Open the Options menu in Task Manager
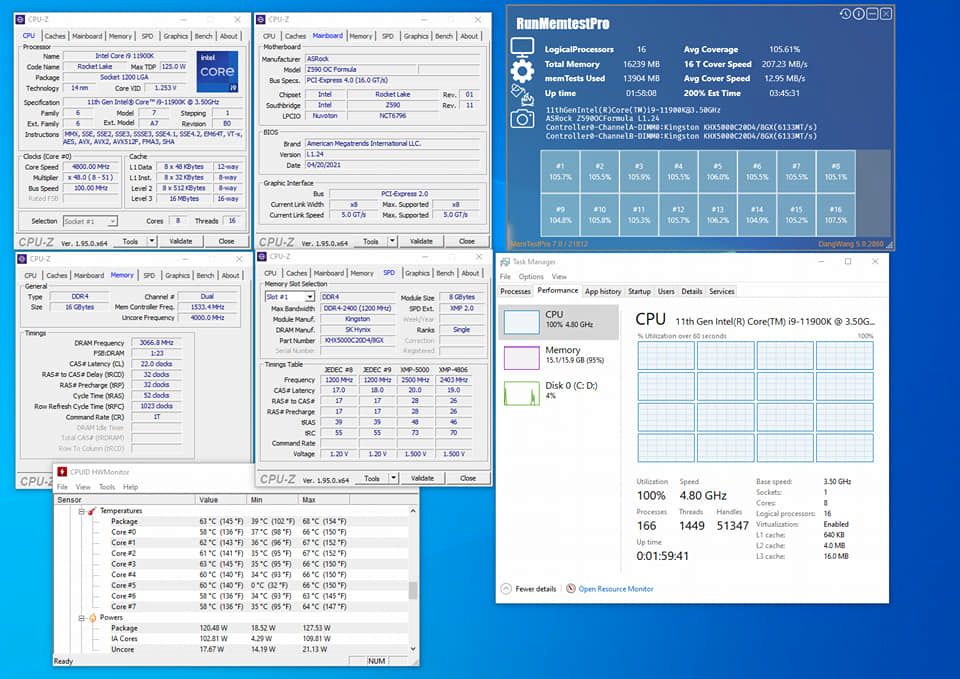The height and width of the screenshot is (679, 960). 531,277
